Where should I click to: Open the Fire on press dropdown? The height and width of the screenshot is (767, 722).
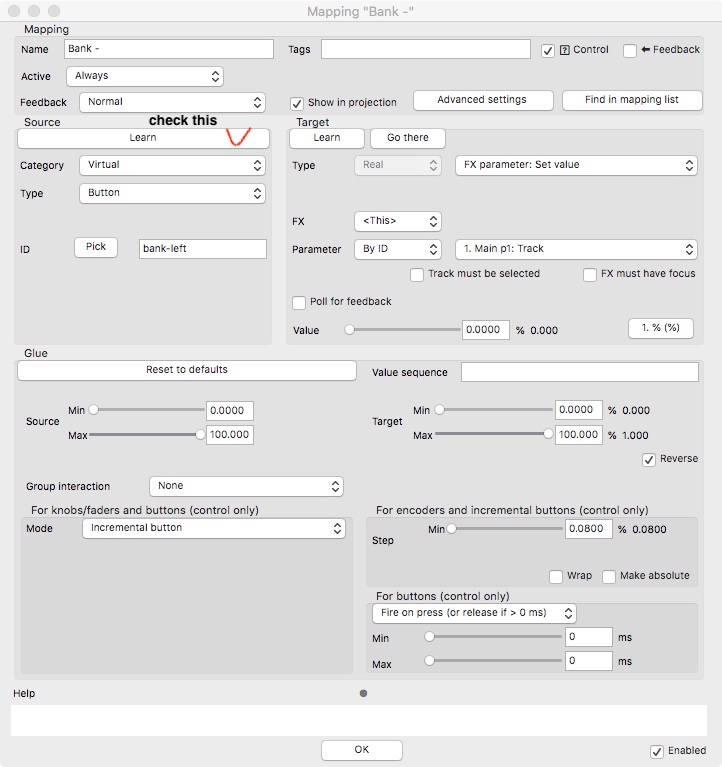(474, 613)
